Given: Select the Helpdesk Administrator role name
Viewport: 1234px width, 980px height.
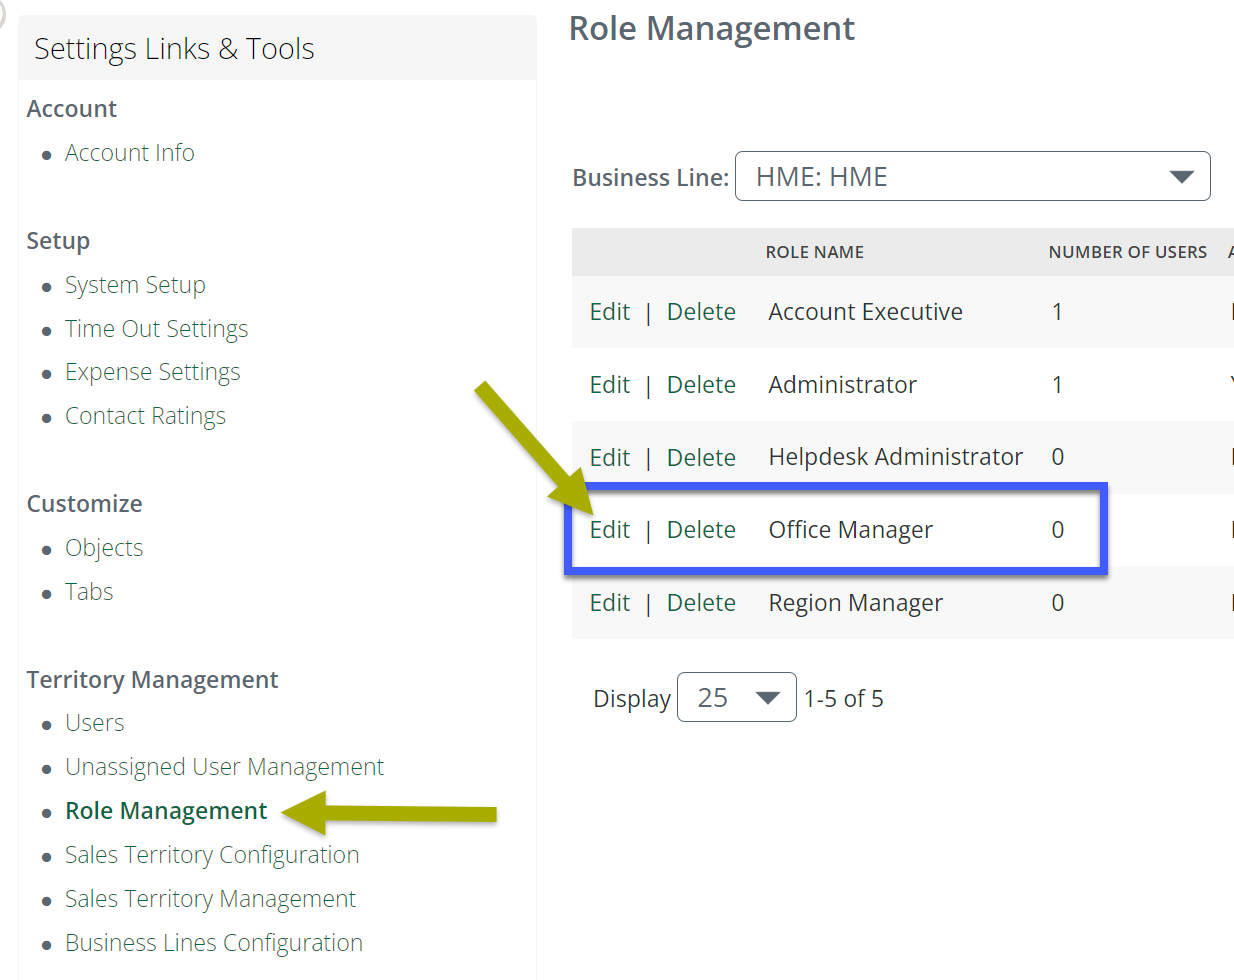Looking at the screenshot, I should click(x=895, y=457).
